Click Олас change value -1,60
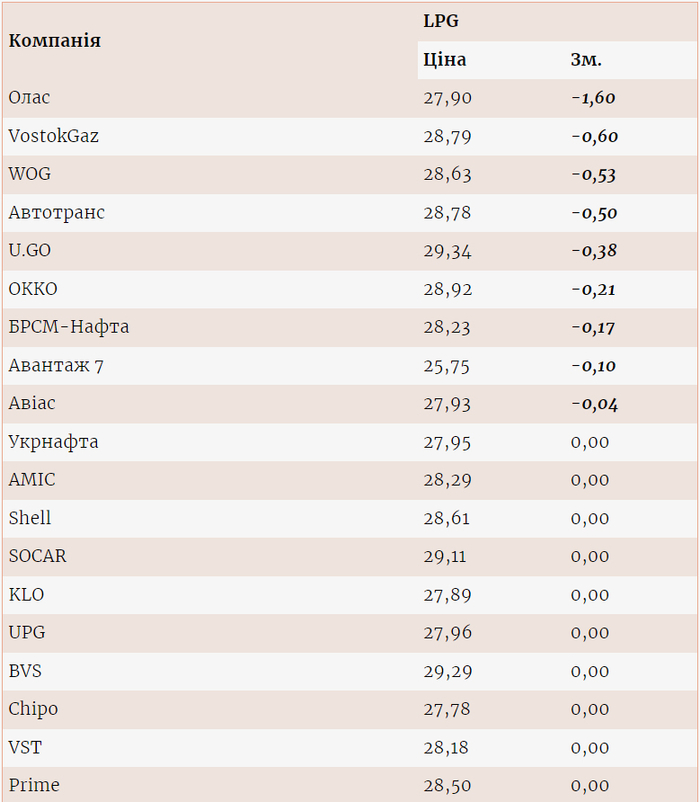700x802 pixels. pos(594,98)
